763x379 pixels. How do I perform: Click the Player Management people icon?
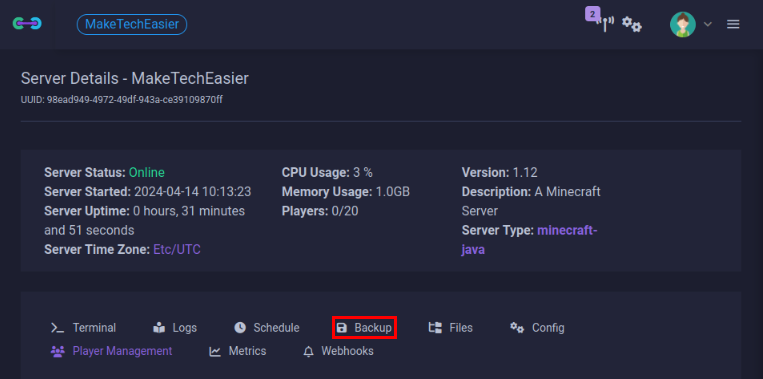point(57,351)
